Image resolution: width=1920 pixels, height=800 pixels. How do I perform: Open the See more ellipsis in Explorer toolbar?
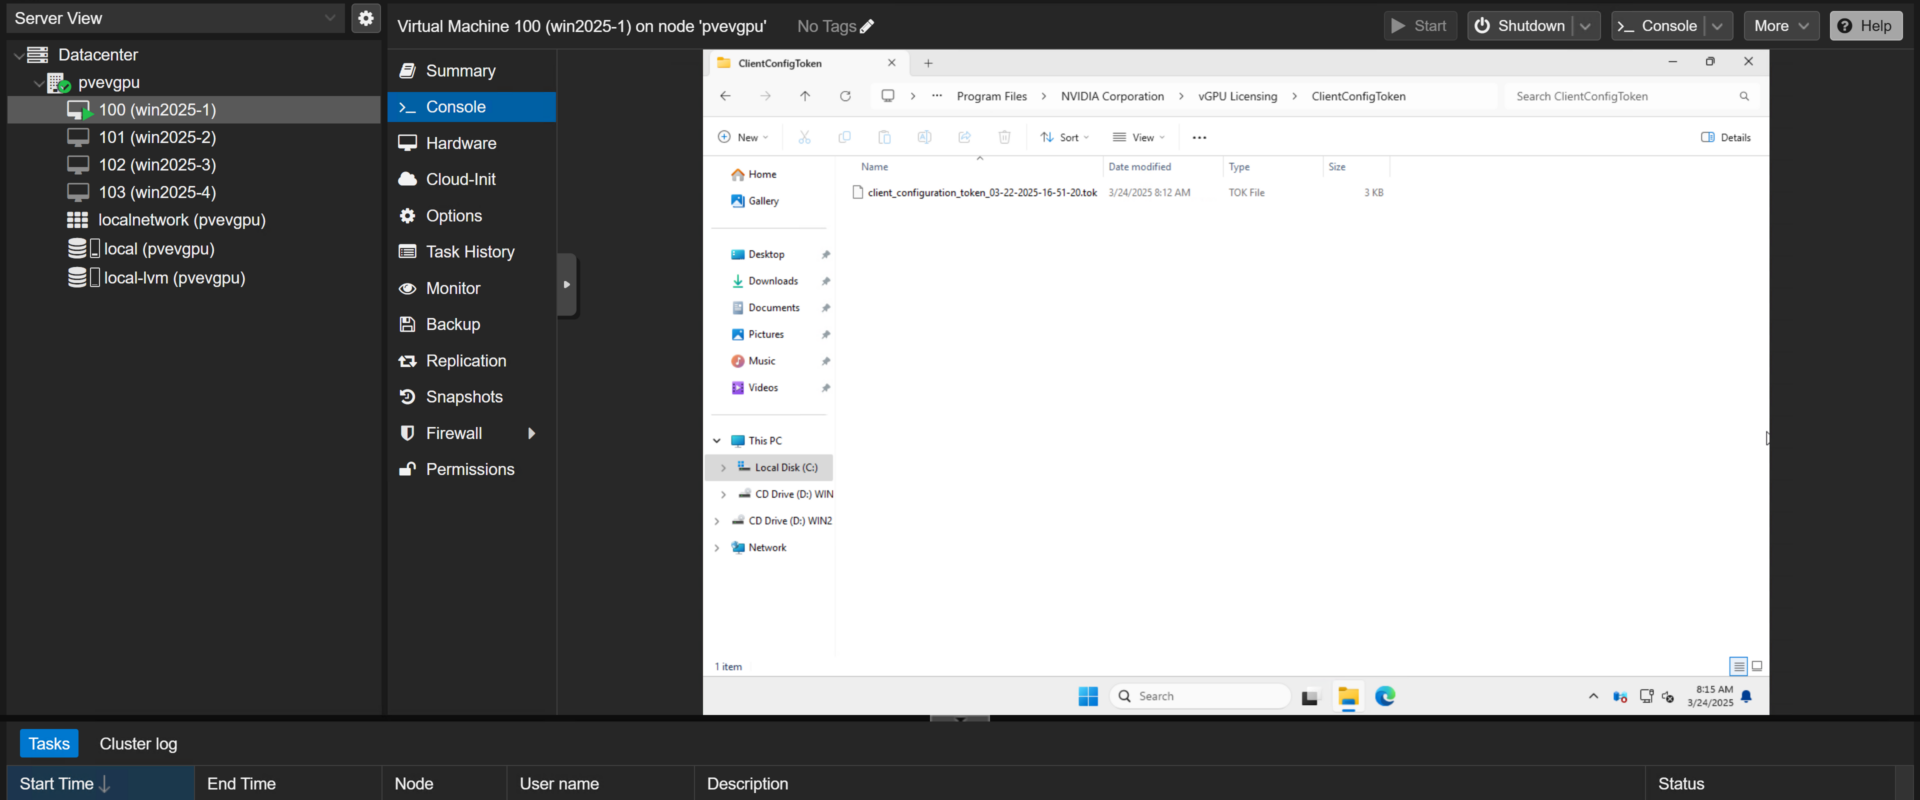point(1199,137)
